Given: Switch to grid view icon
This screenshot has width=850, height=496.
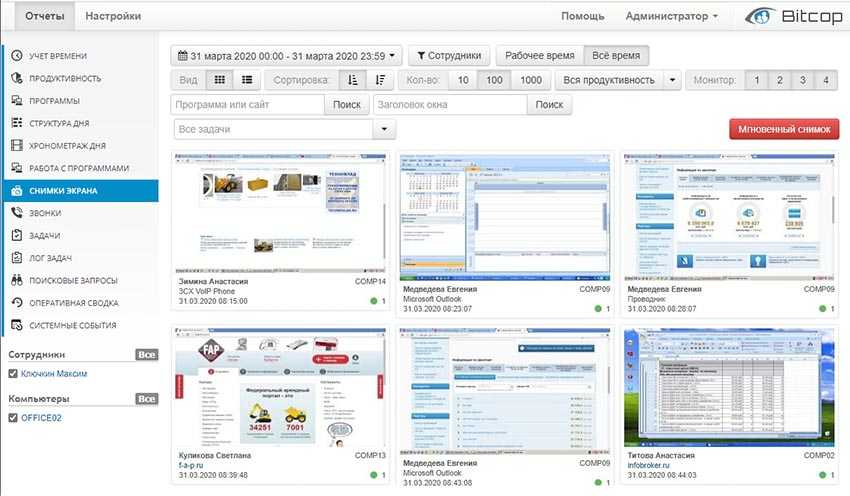Looking at the screenshot, I should tap(220, 80).
